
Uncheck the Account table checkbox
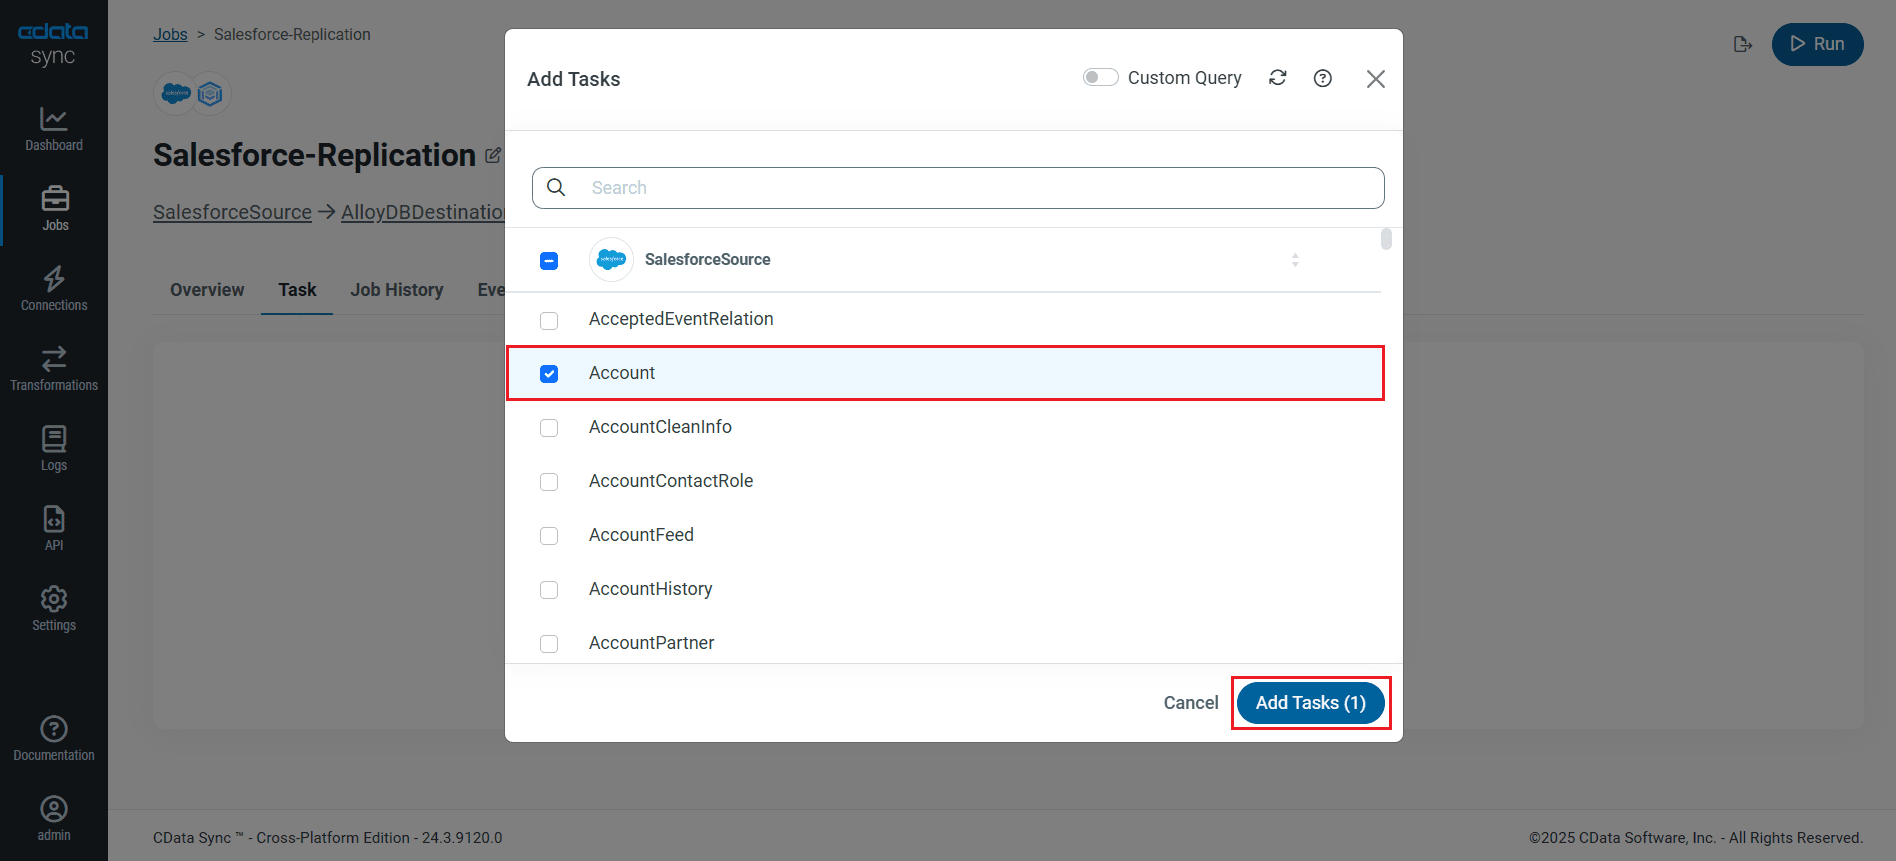pyautogui.click(x=549, y=374)
